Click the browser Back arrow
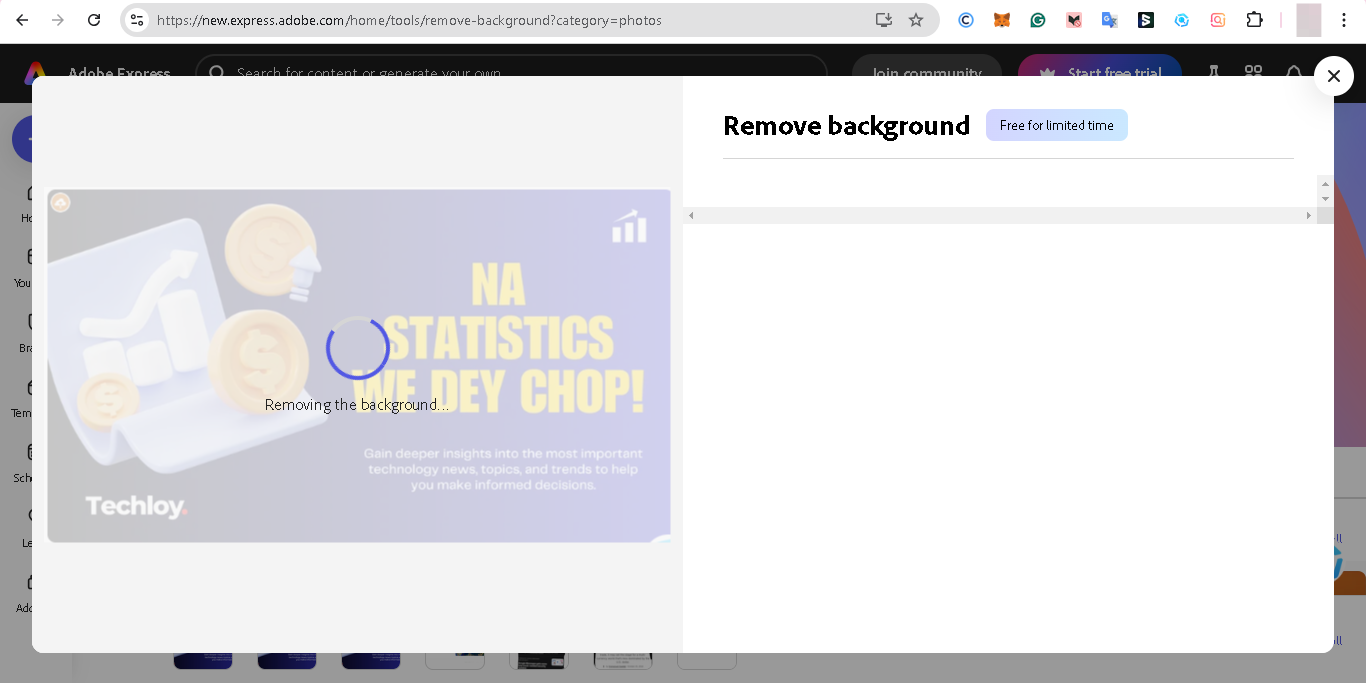Screen dimensions: 1366x683 22,20
